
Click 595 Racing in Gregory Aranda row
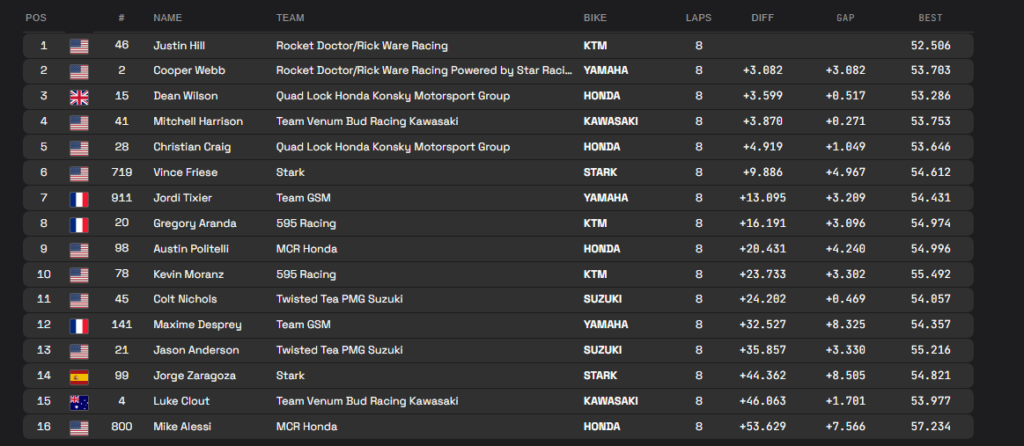coord(306,224)
